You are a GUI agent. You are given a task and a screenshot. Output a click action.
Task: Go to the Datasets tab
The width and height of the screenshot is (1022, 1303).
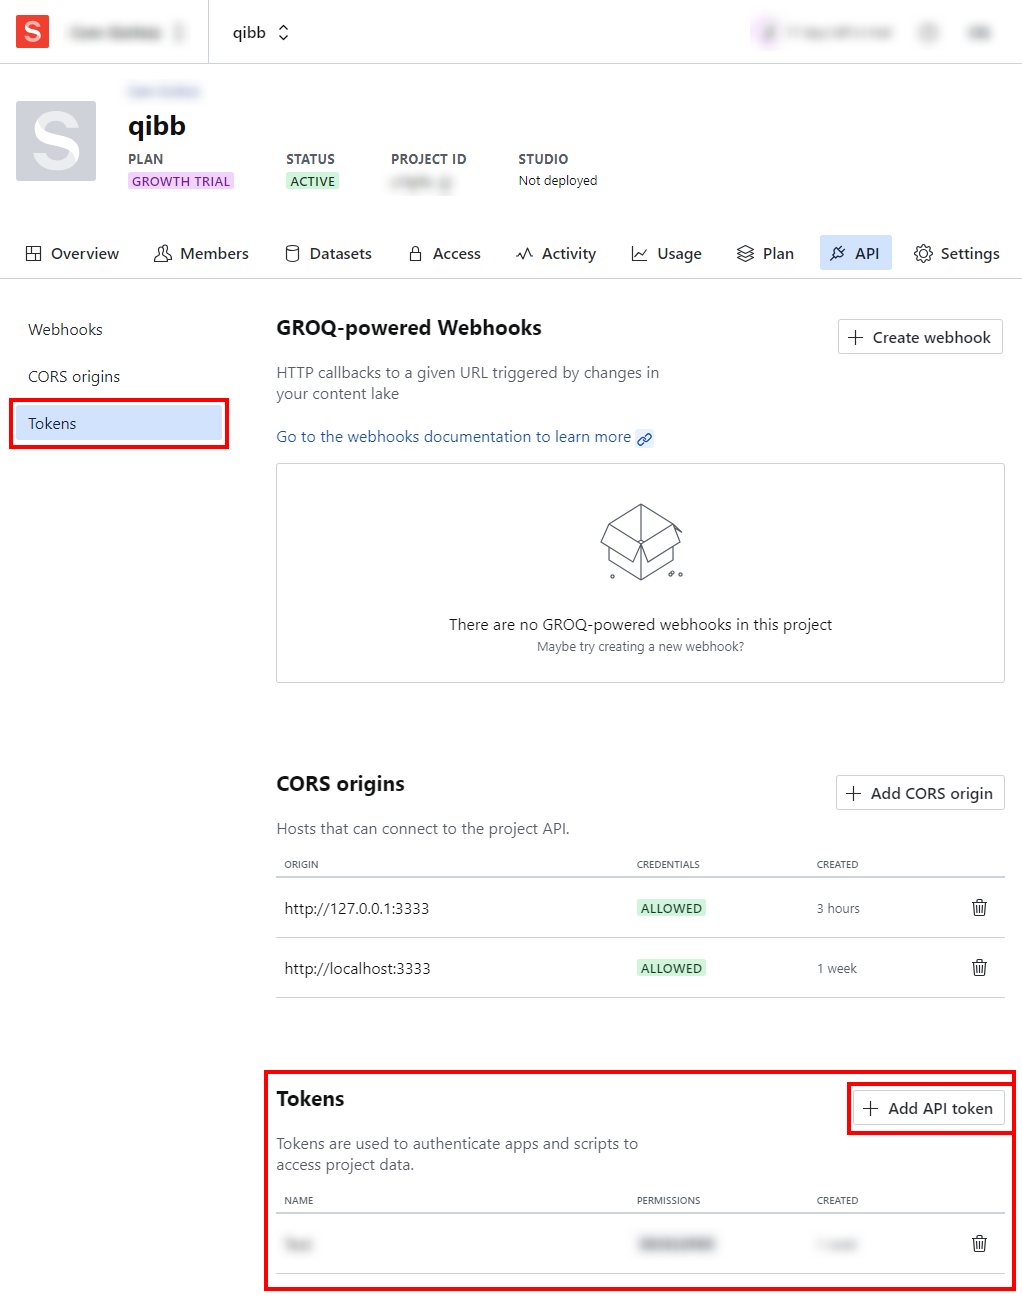(328, 254)
